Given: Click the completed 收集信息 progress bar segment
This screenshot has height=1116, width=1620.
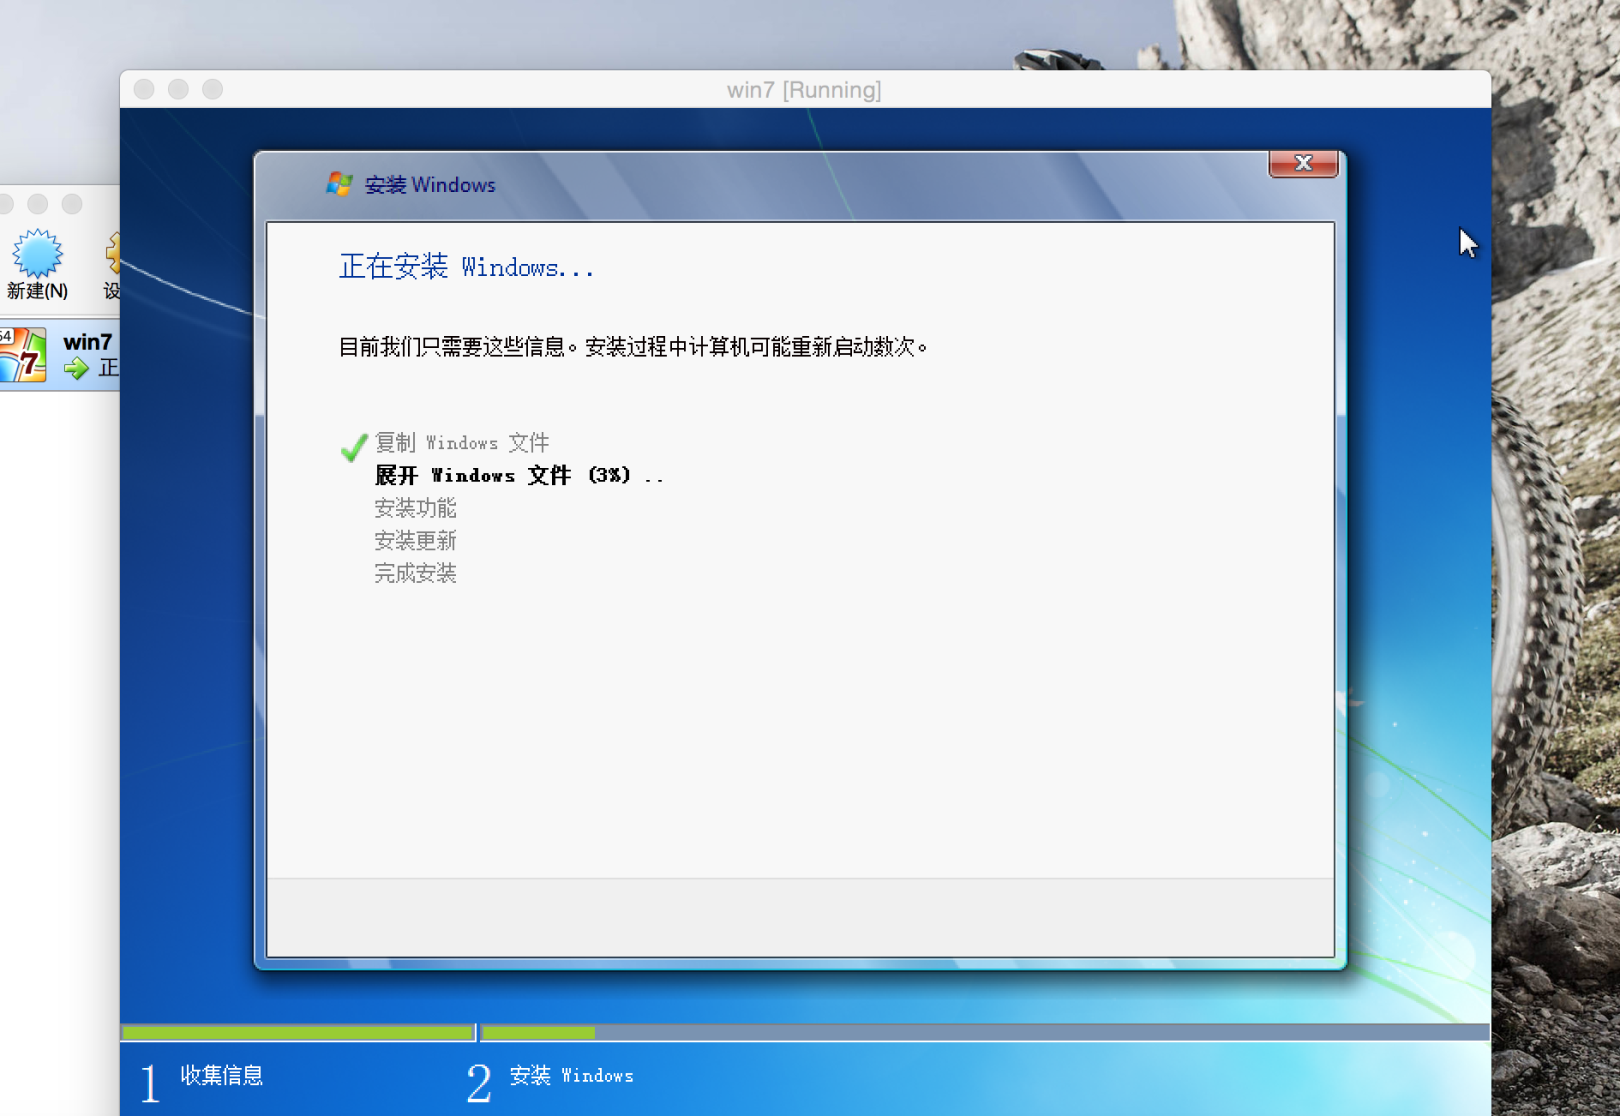Looking at the screenshot, I should 297,1031.
